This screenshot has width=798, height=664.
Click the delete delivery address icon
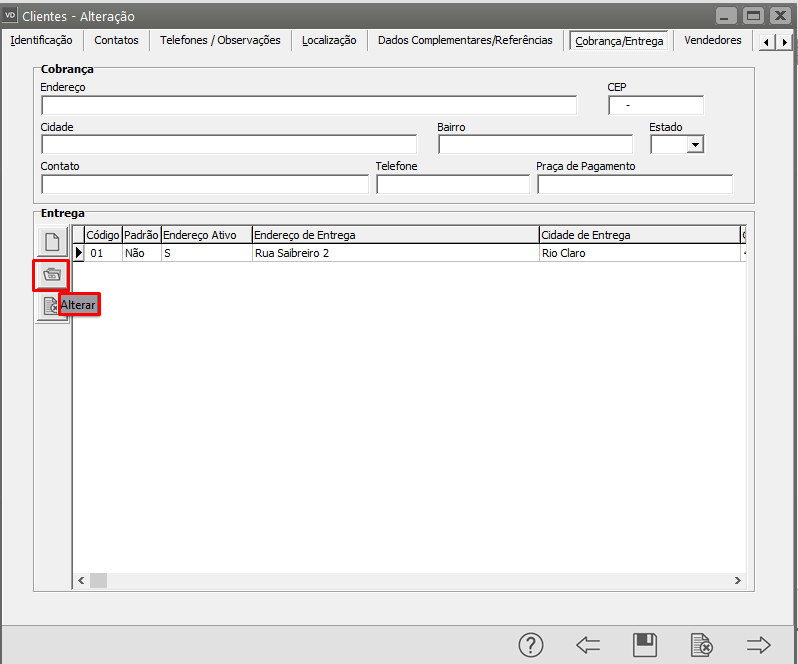pyautogui.click(x=52, y=307)
